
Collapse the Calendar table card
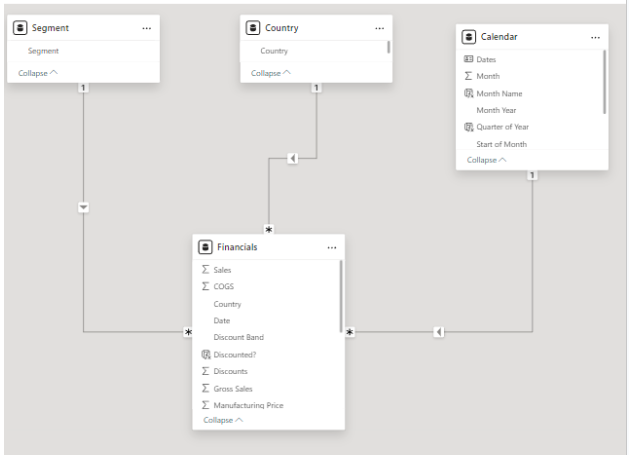(x=487, y=160)
